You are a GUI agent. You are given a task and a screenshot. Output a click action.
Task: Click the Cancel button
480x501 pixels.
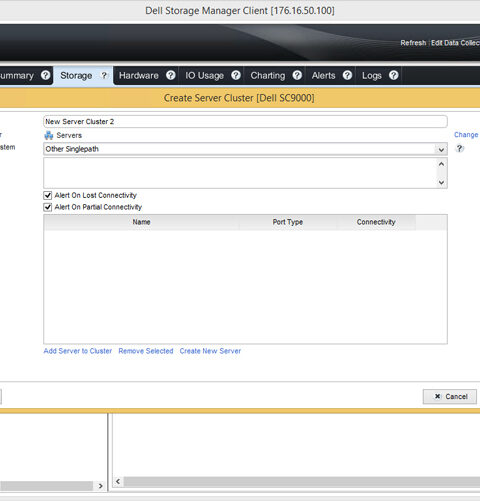(x=450, y=396)
